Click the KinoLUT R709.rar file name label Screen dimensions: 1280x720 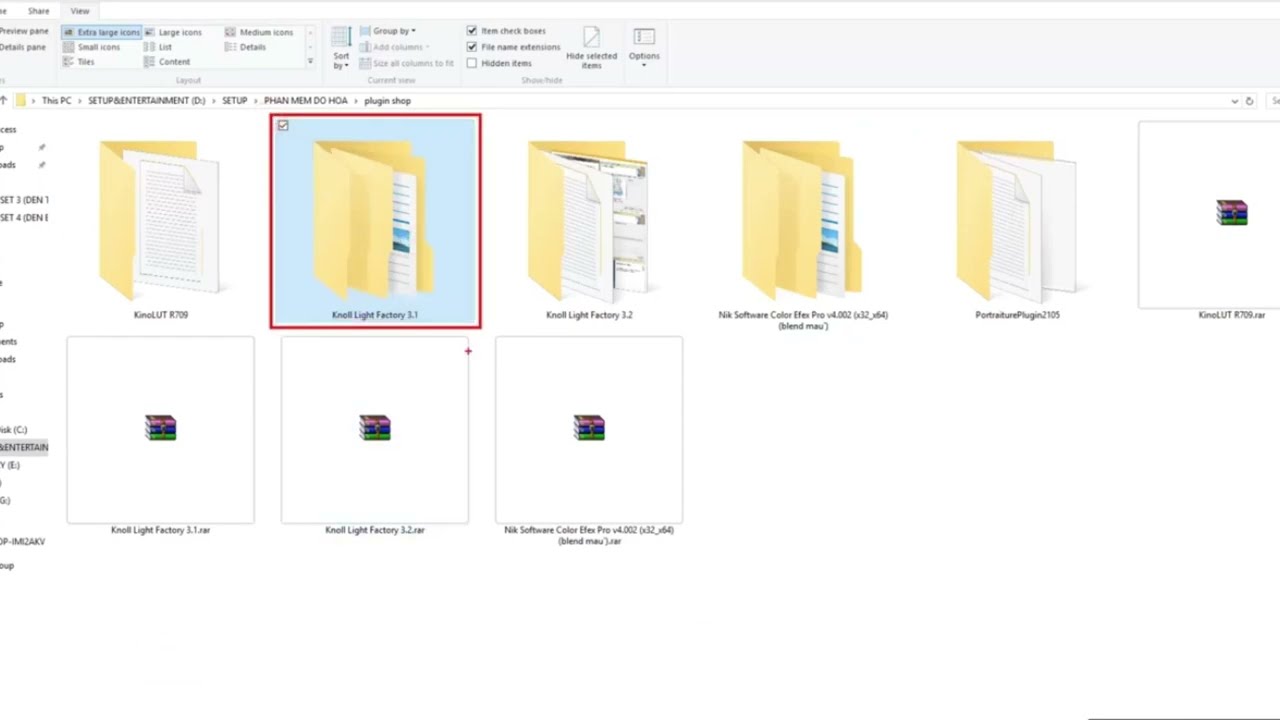point(1231,315)
